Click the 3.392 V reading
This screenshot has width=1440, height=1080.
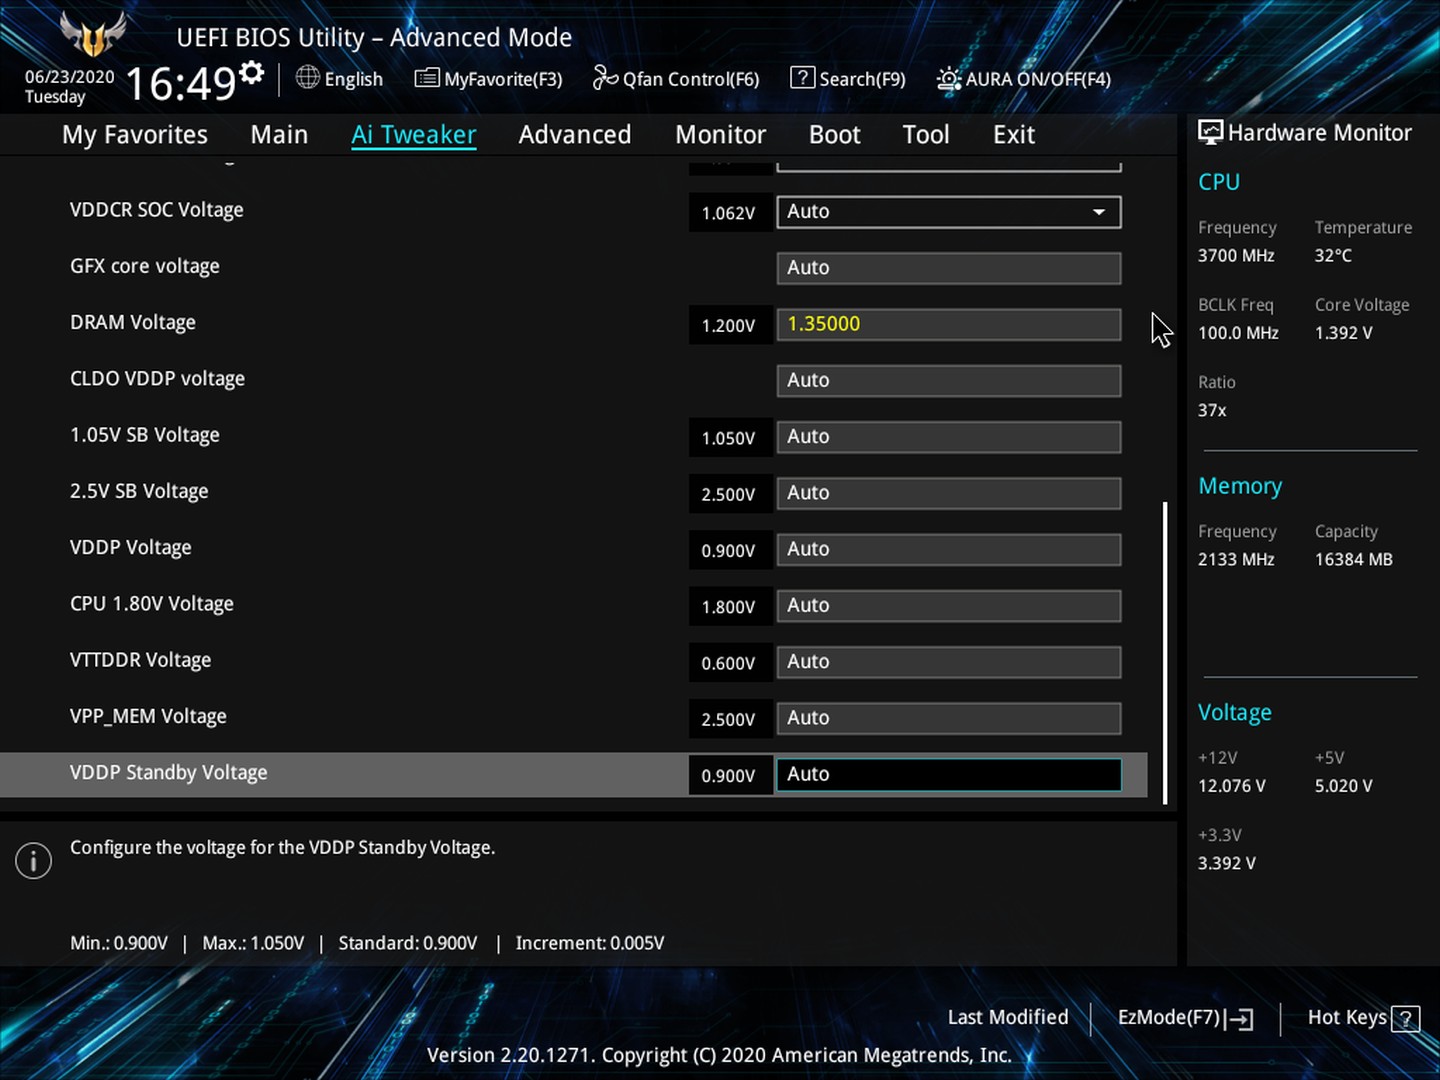(1227, 863)
